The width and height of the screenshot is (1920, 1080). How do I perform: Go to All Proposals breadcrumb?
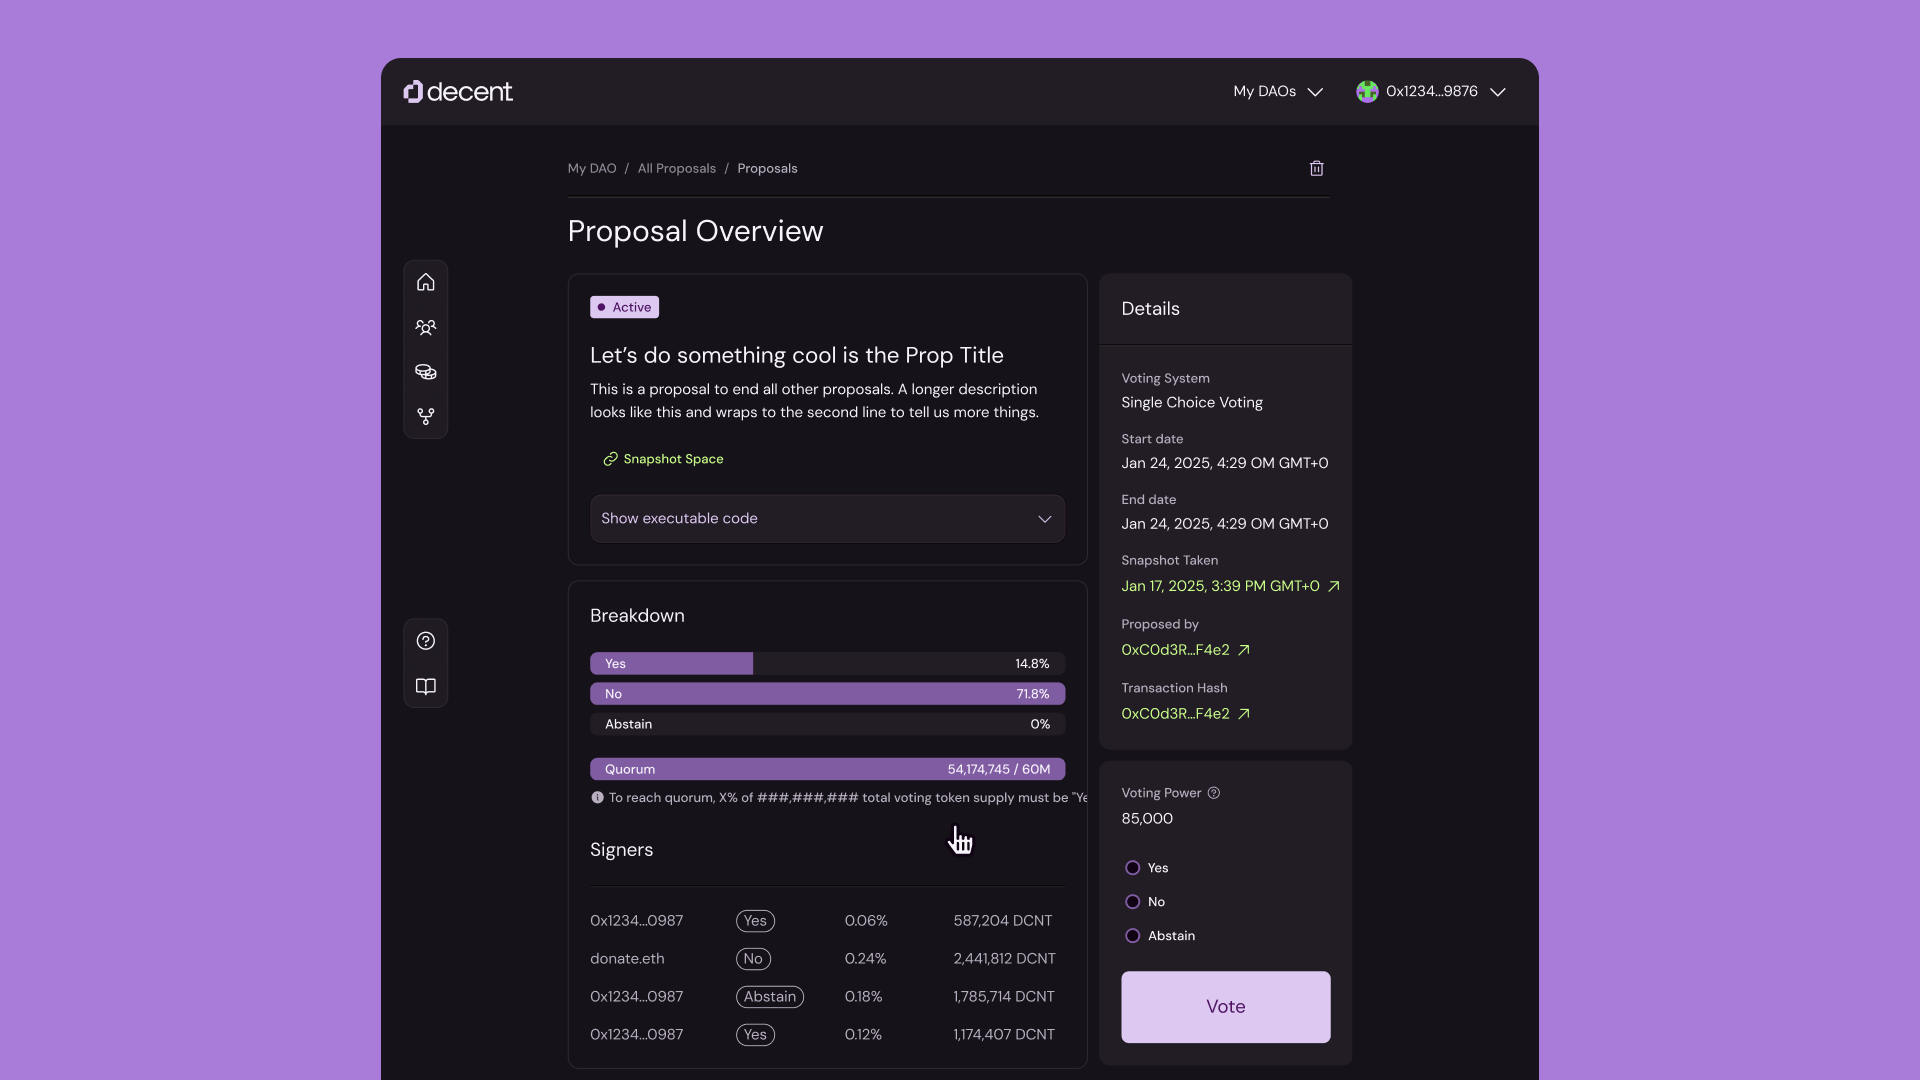tap(677, 168)
